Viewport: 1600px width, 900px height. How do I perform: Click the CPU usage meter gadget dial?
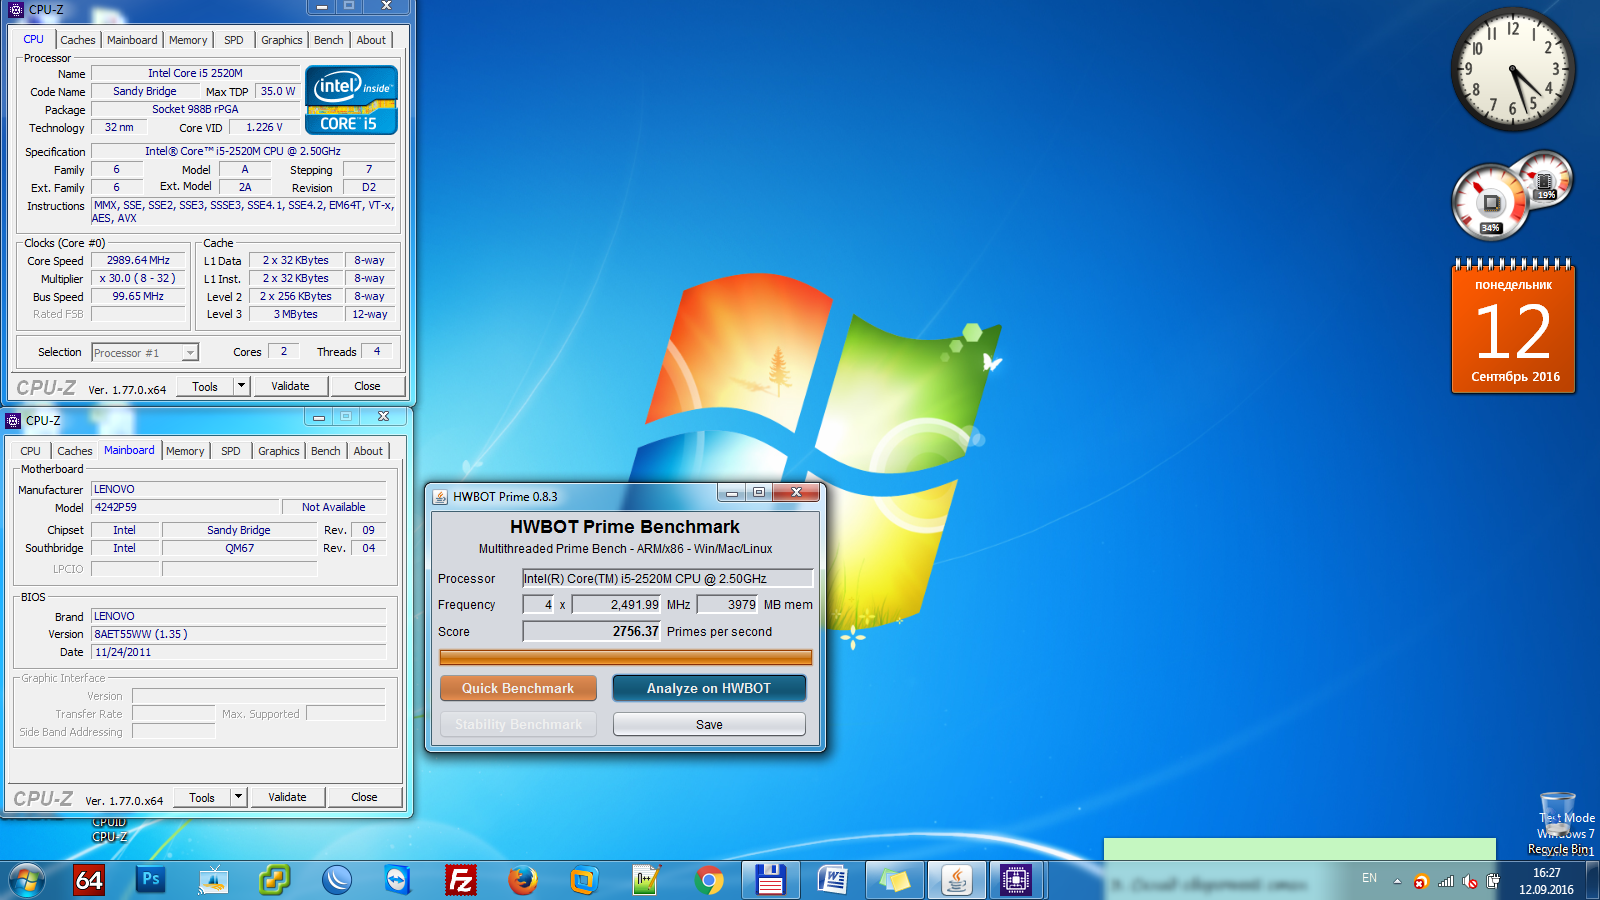1490,202
